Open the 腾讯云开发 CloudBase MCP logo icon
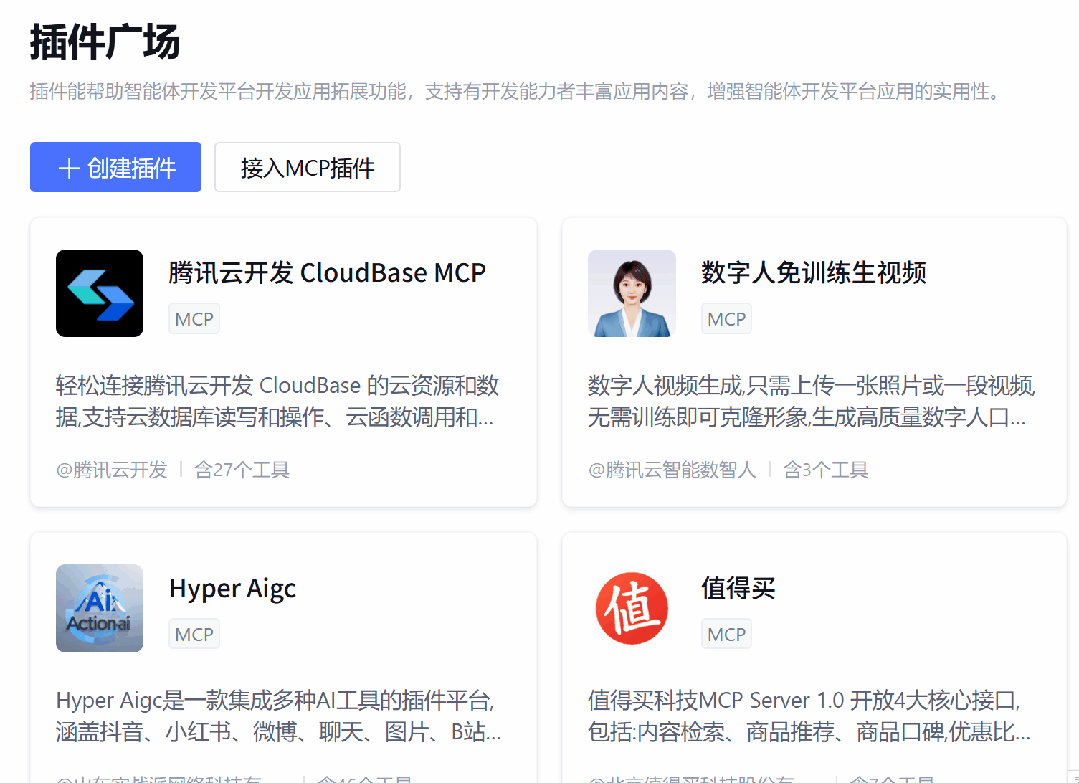This screenshot has width=1079, height=783. pyautogui.click(x=100, y=293)
